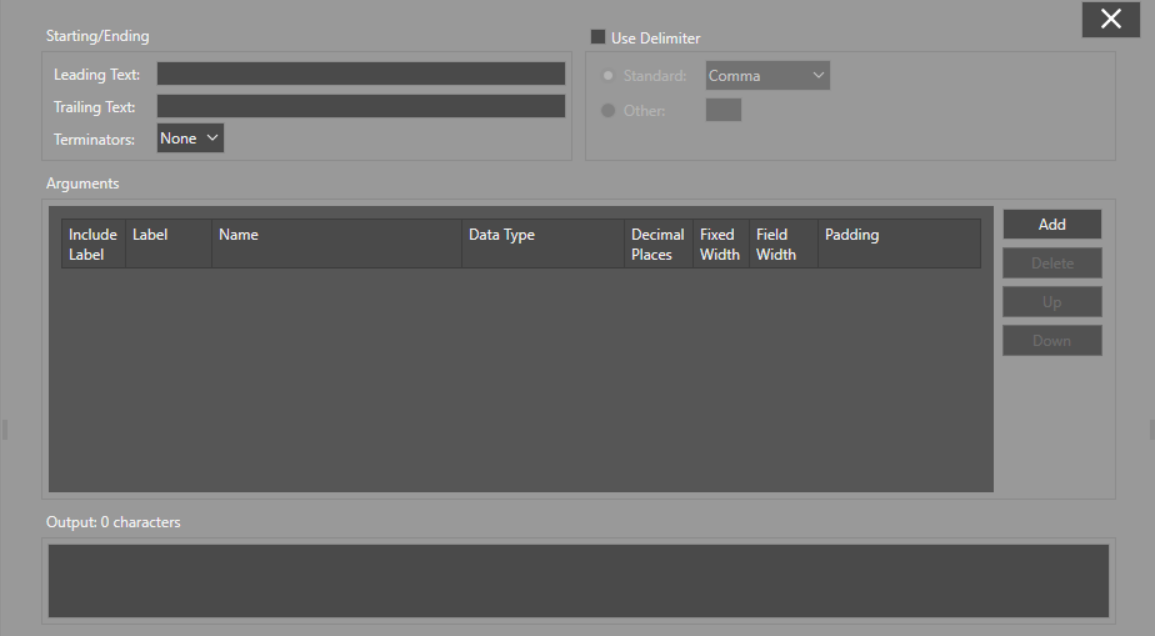This screenshot has width=1155, height=636.
Task: Click in the Trailing Text field
Action: [x=360, y=106]
